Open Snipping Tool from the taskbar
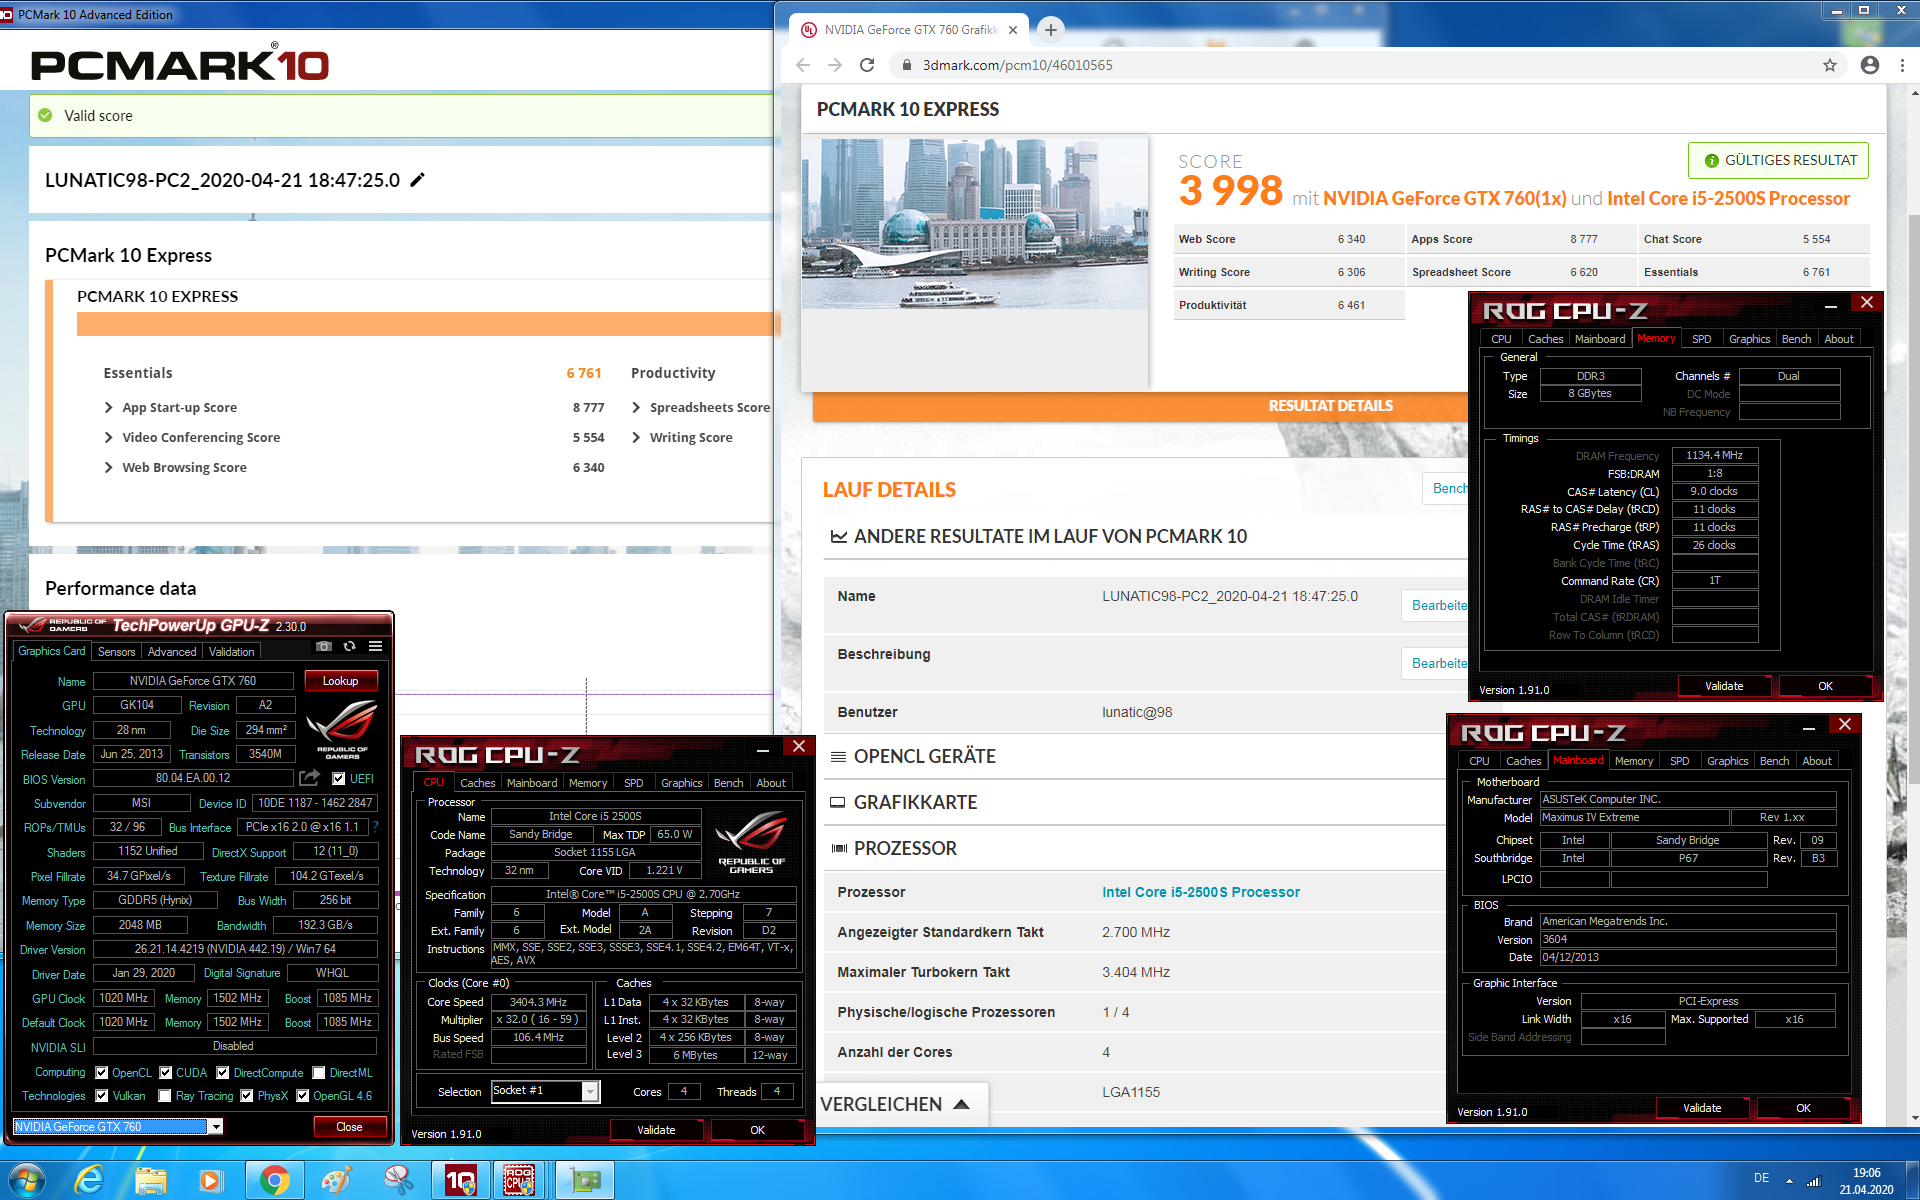Image resolution: width=1920 pixels, height=1200 pixels. click(x=398, y=1181)
